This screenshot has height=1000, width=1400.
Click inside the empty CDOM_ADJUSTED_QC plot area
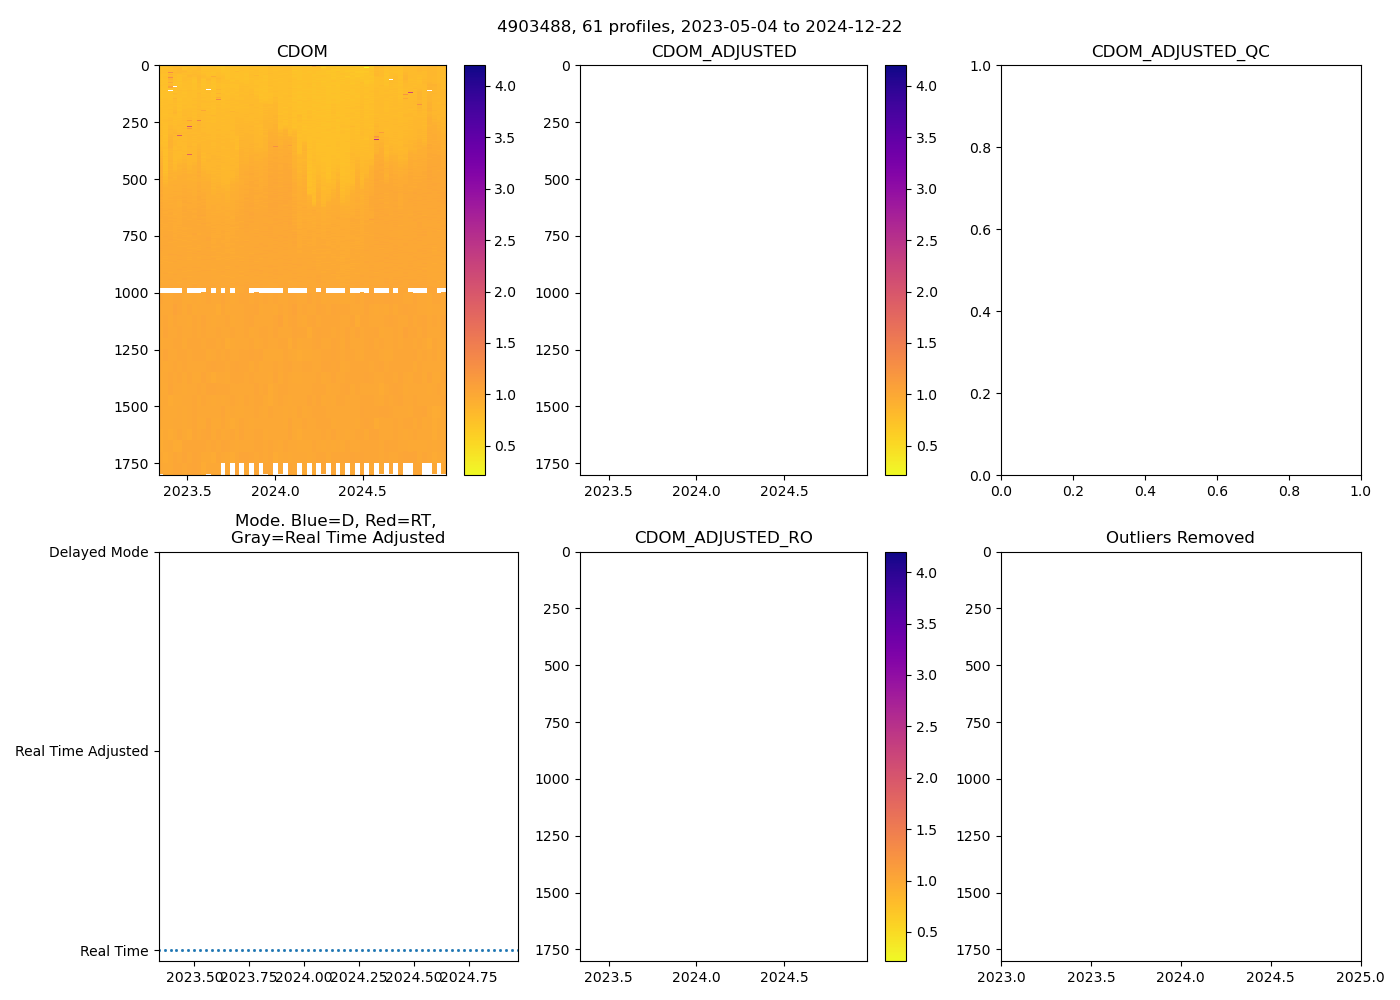[1180, 270]
